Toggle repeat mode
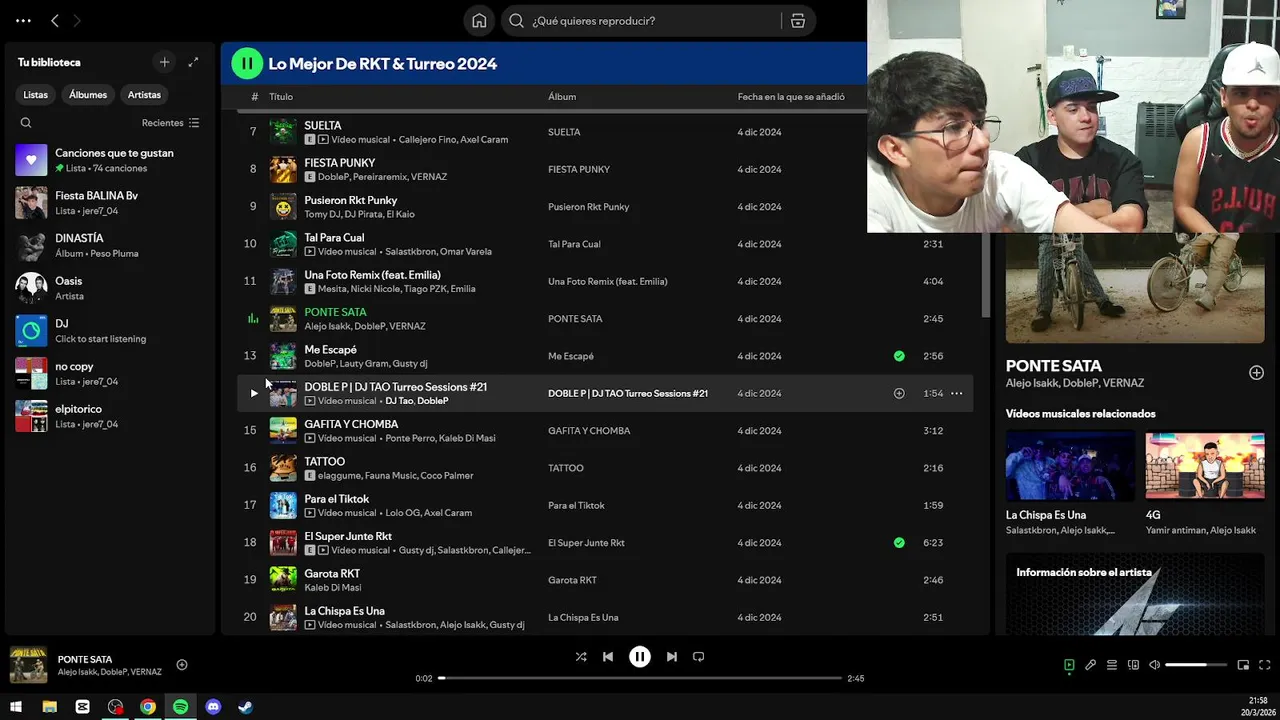The width and height of the screenshot is (1280, 720). point(699,657)
